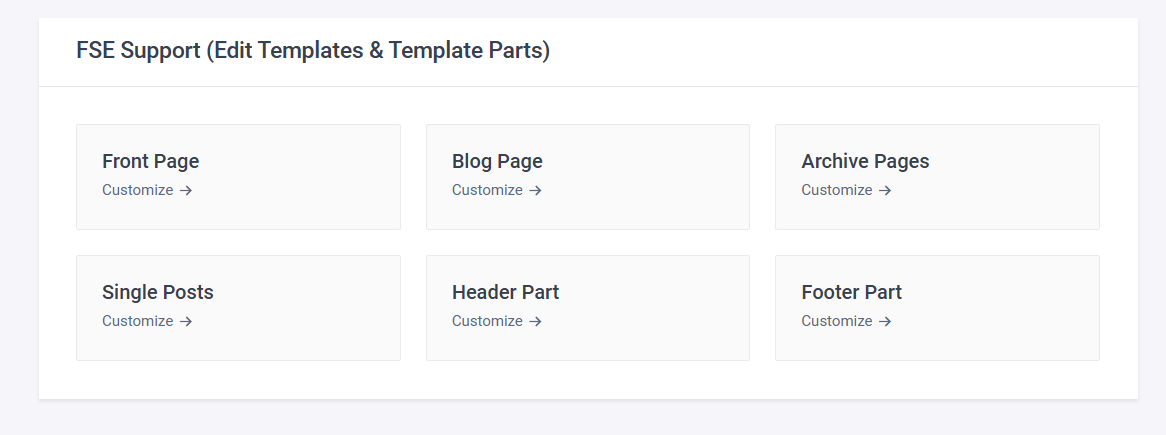1166x435 pixels.
Task: Open the Customize link under Blog Page
Action: (497, 190)
